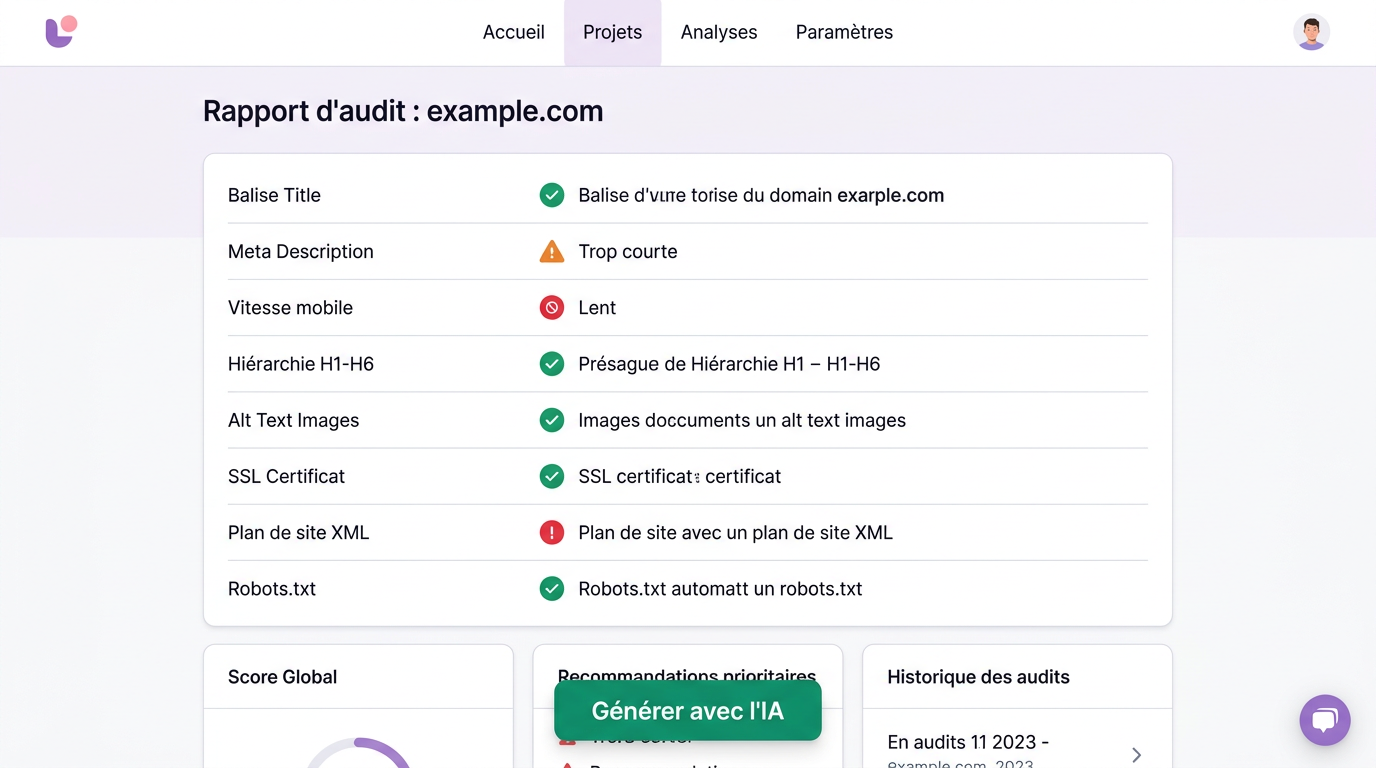The height and width of the screenshot is (768, 1376).
Task: Select the 'SSL Certificat' row label
Action: click(286, 476)
